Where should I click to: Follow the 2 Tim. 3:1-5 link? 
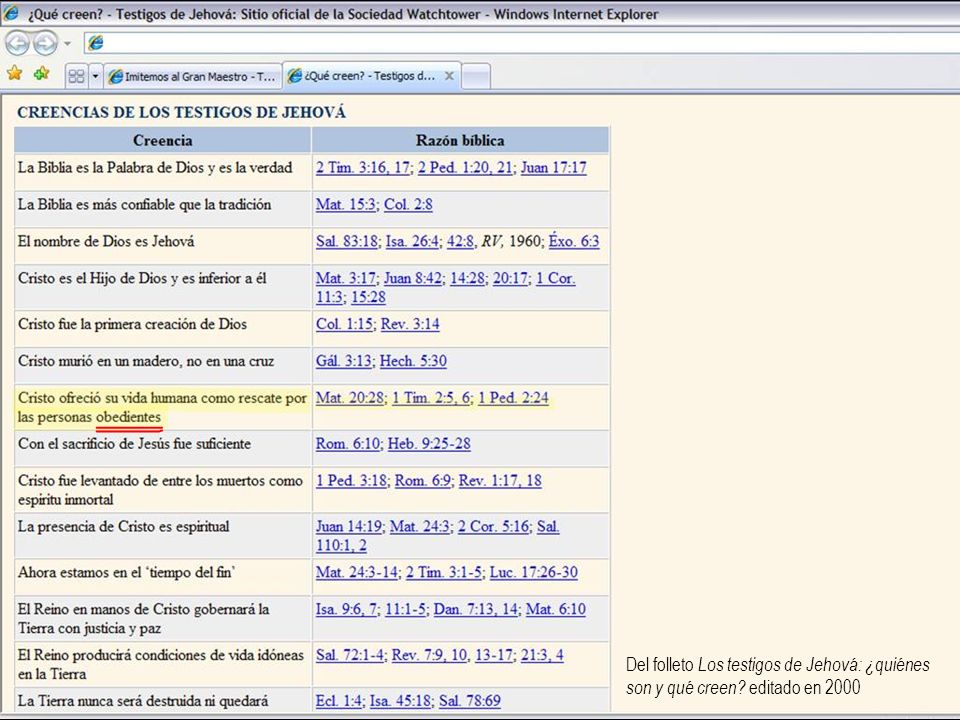(x=444, y=572)
